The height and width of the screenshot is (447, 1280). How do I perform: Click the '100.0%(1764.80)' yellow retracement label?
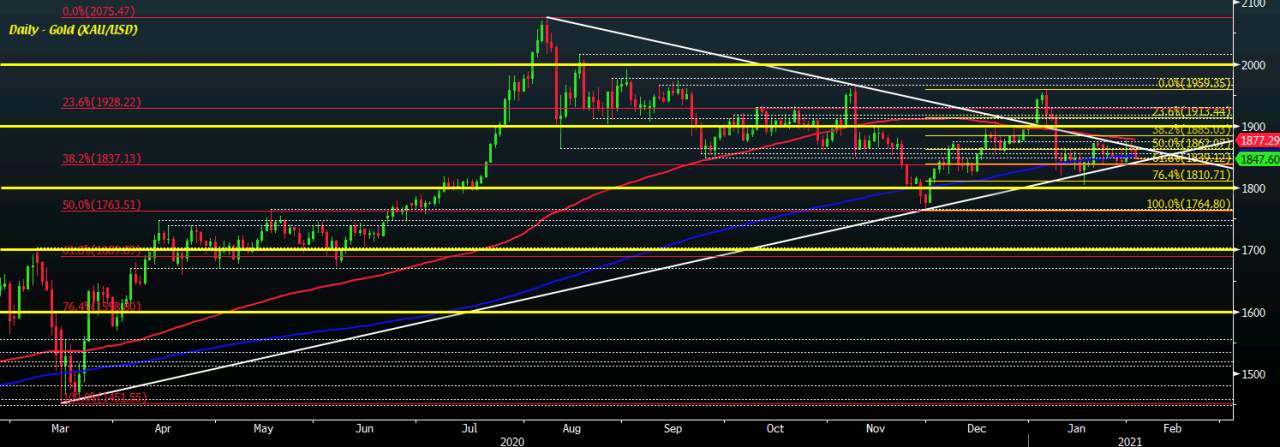1189,204
